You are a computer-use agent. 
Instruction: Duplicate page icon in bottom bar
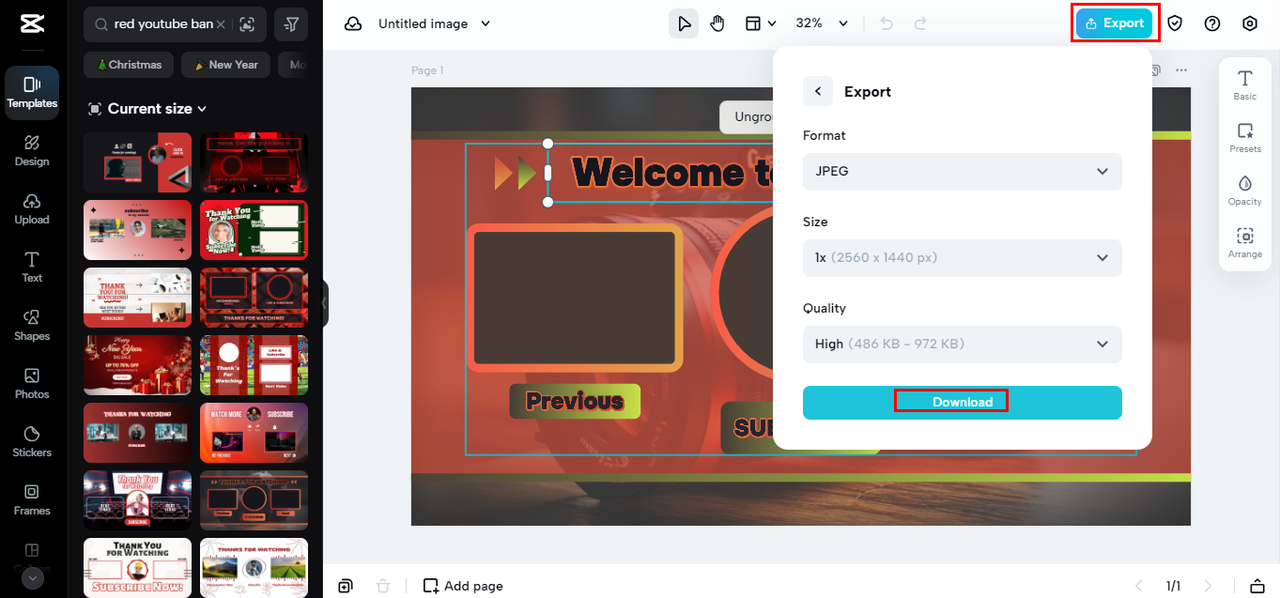[345, 586]
